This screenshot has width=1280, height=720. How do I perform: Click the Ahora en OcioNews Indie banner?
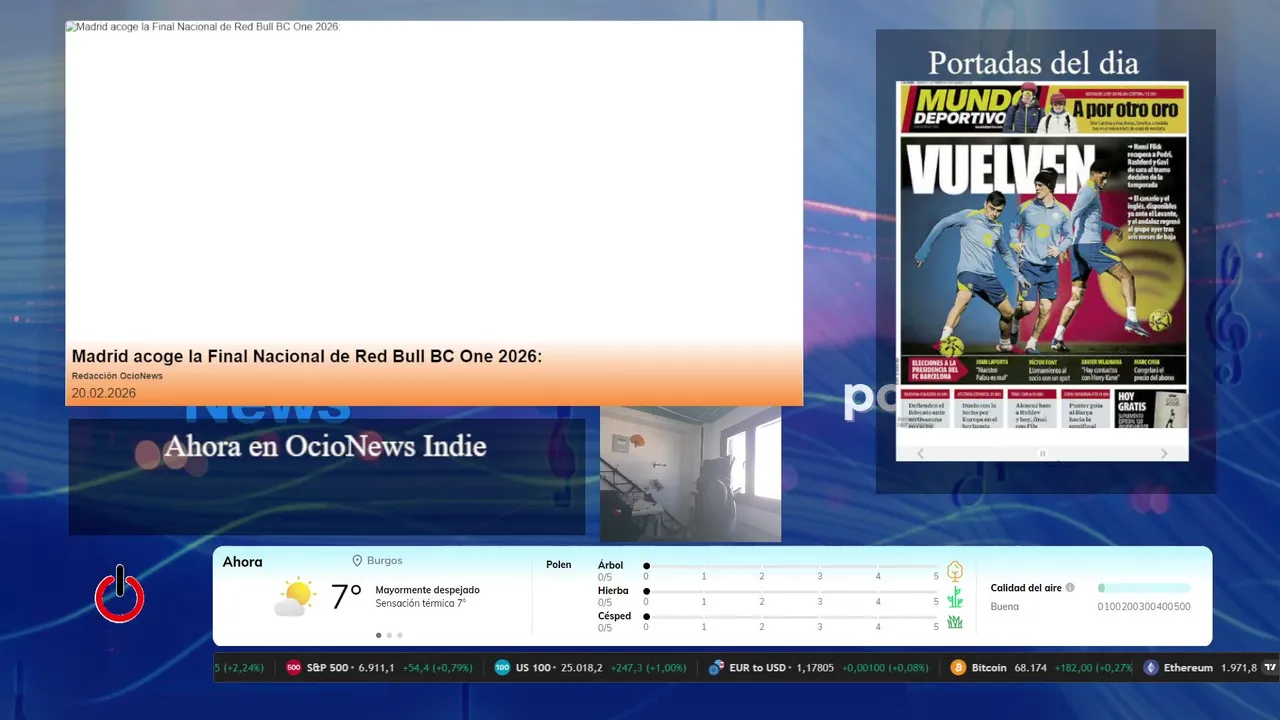pyautogui.click(x=325, y=446)
